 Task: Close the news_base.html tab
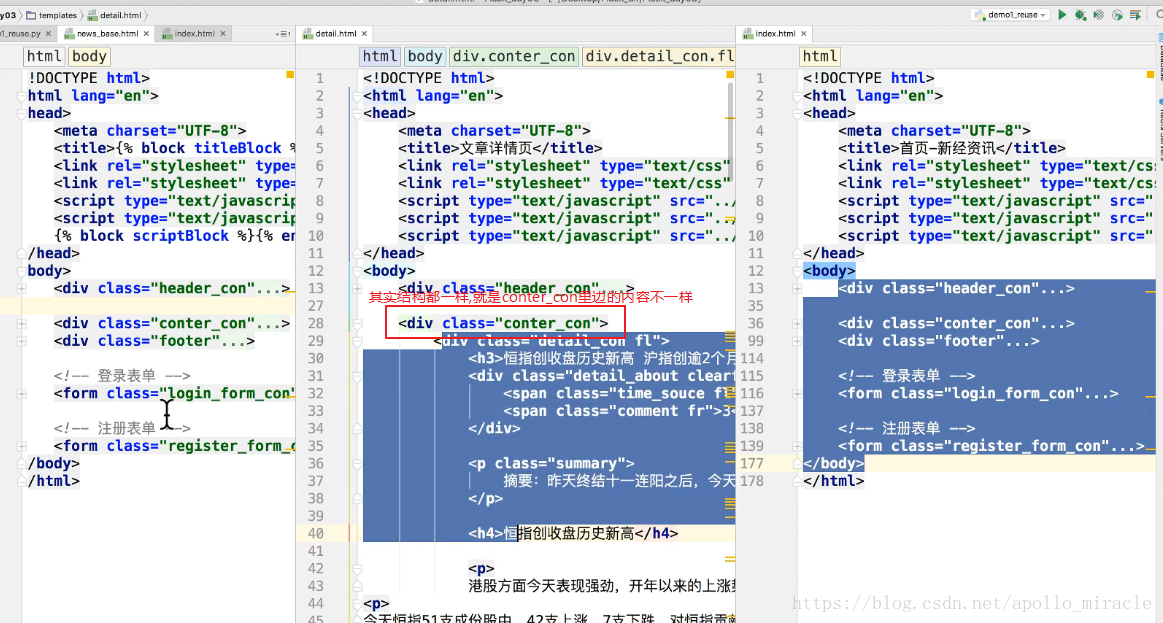(146, 33)
